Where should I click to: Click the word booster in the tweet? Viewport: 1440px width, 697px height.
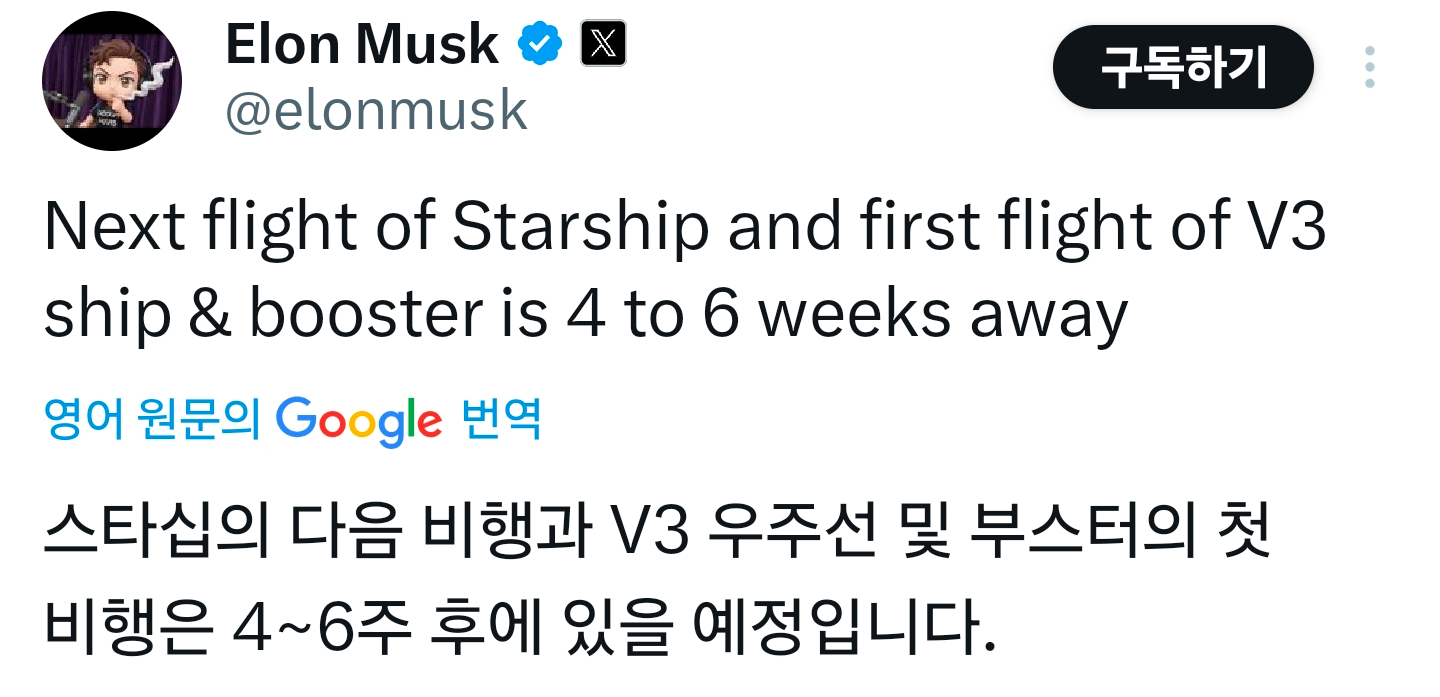[368, 315]
